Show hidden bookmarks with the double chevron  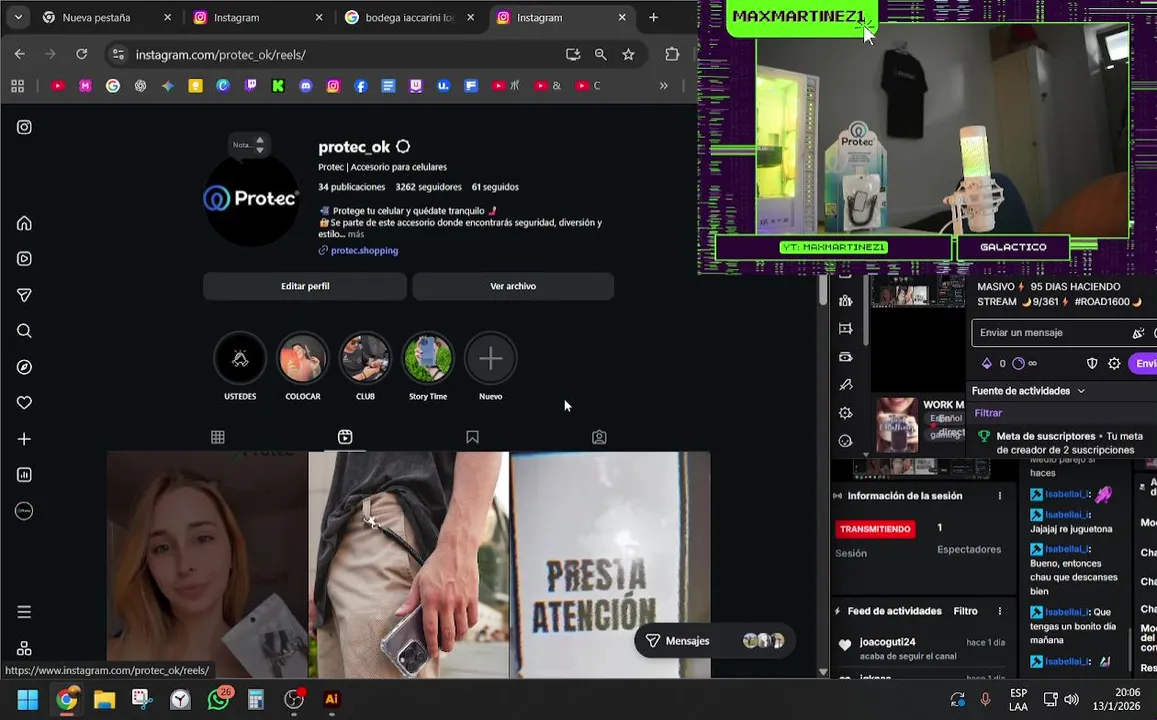coord(663,86)
